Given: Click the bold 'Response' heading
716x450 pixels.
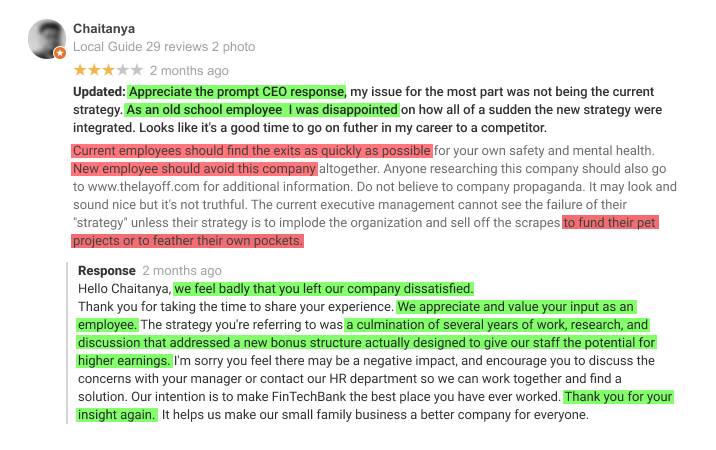Looking at the screenshot, I should 107,270.
